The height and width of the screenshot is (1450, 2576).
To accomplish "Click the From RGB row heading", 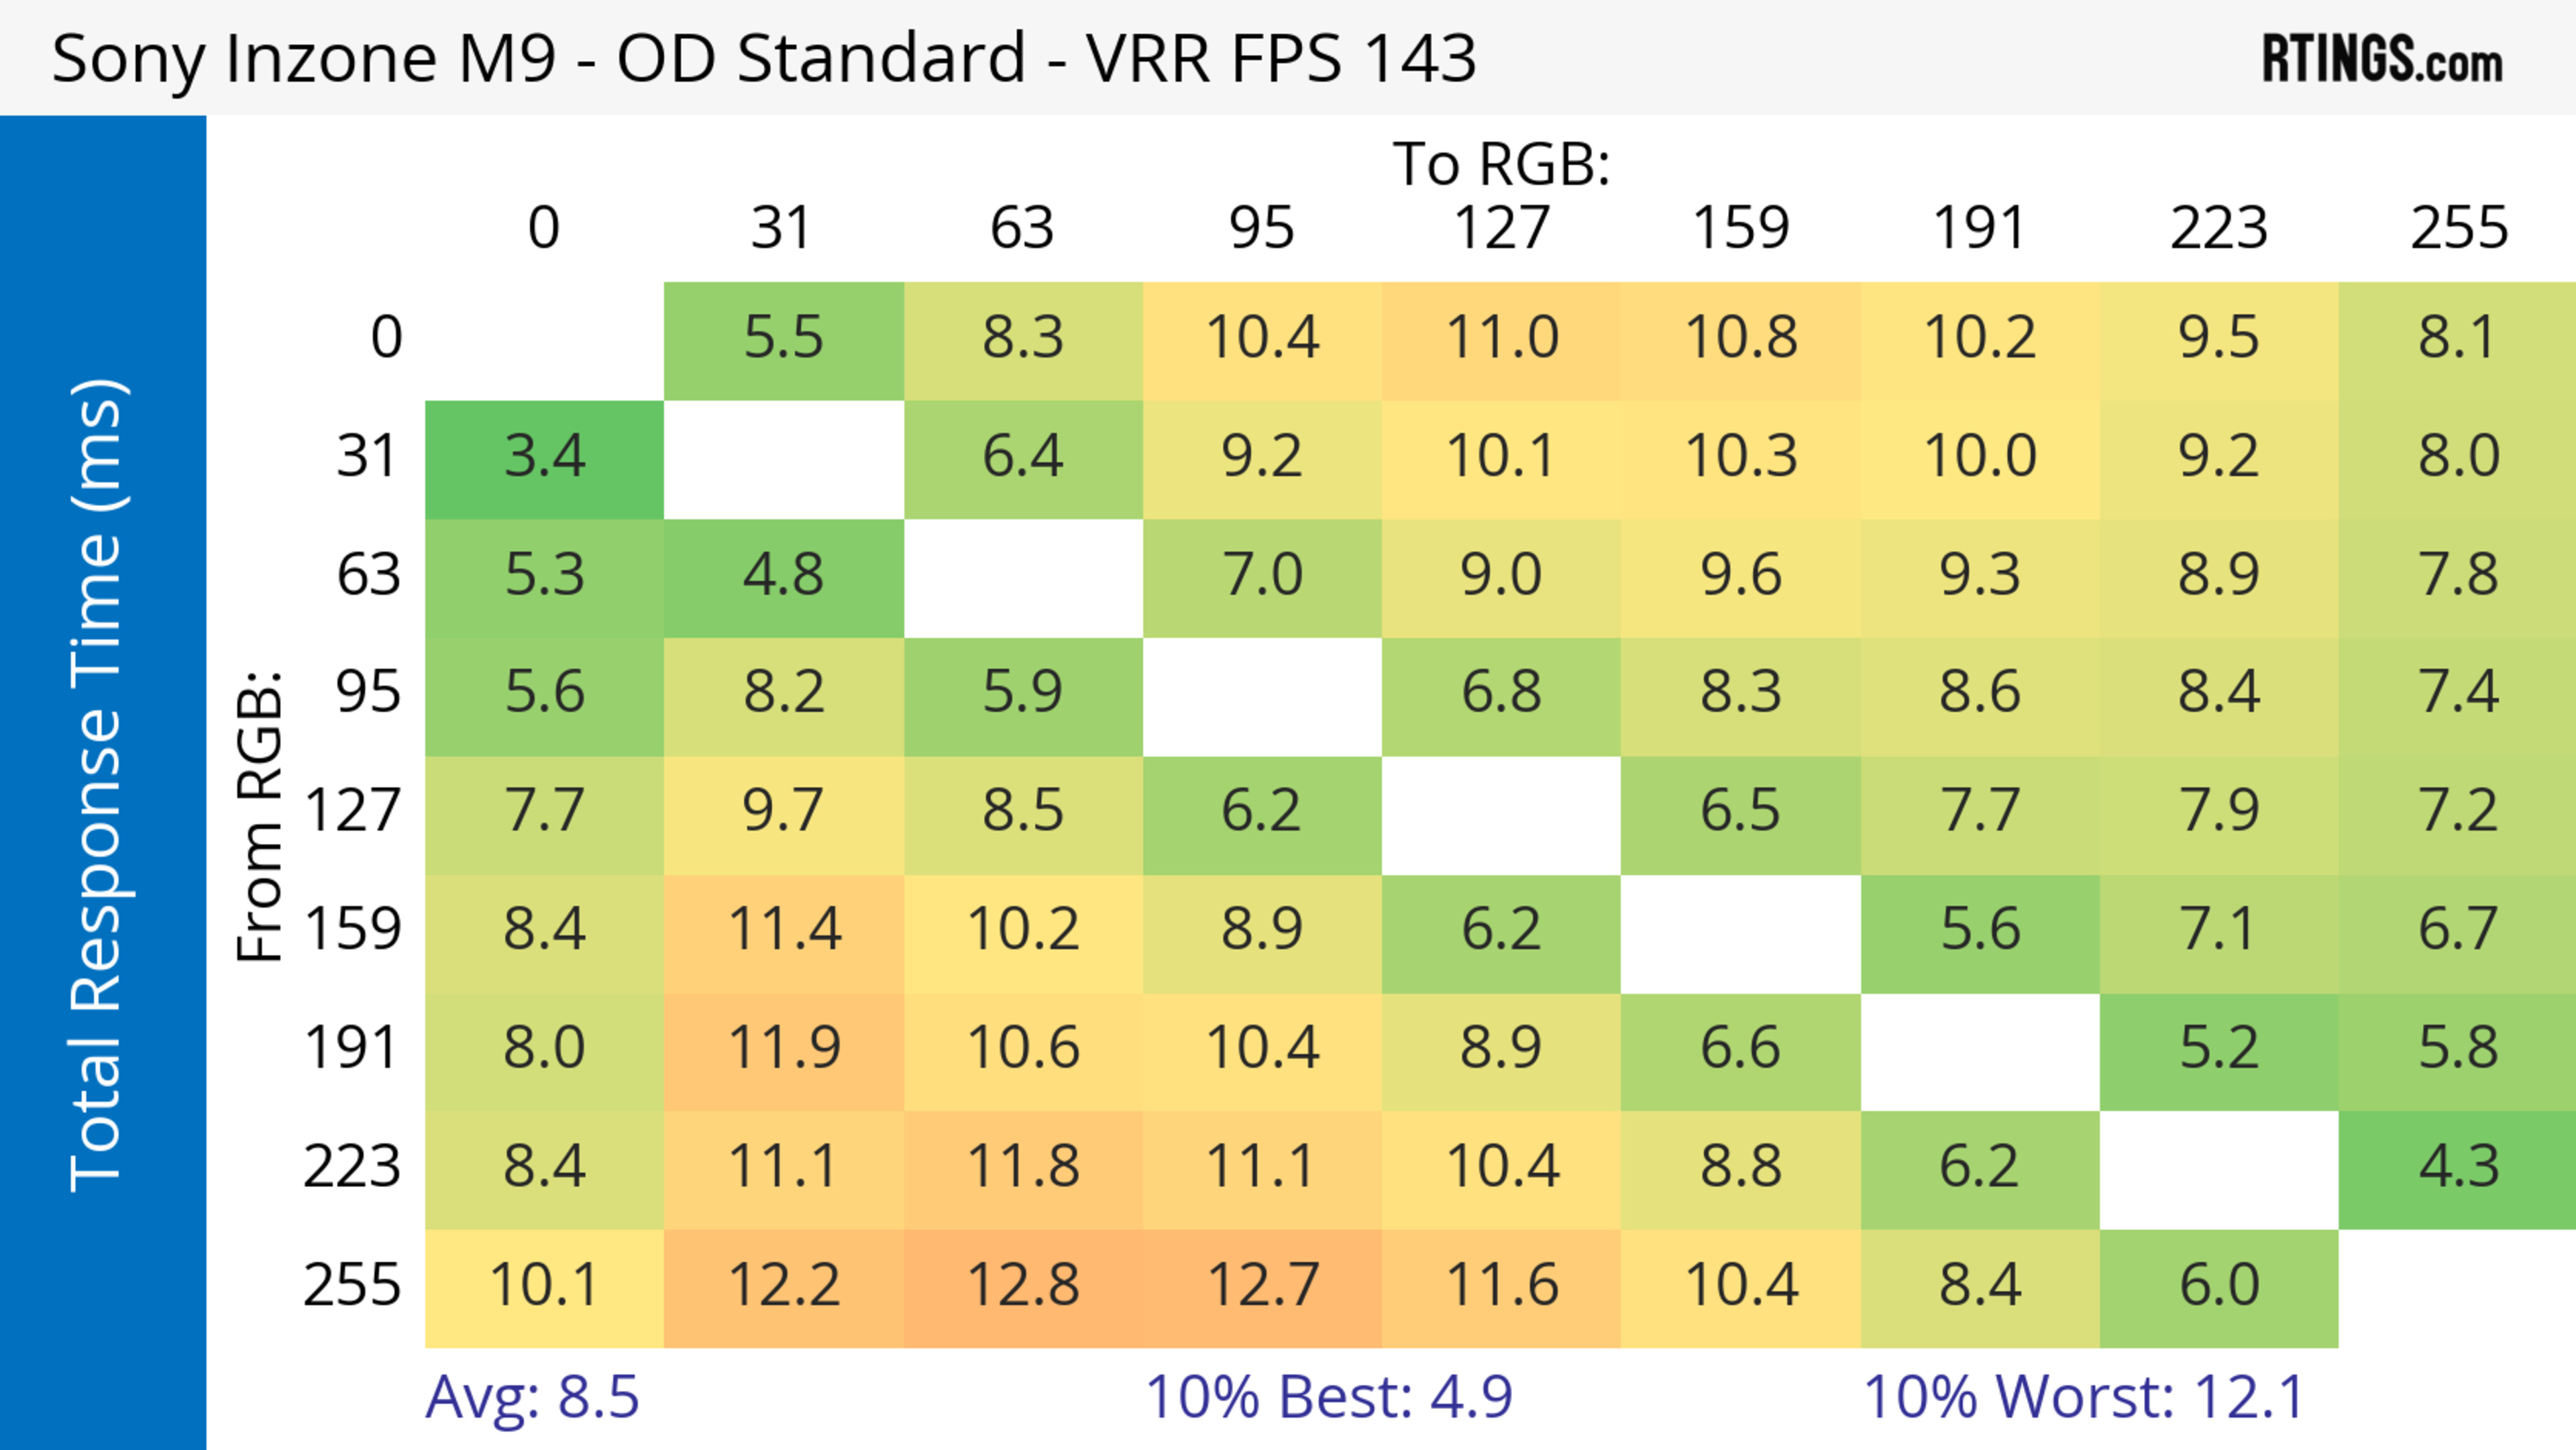I will pos(260,815).
